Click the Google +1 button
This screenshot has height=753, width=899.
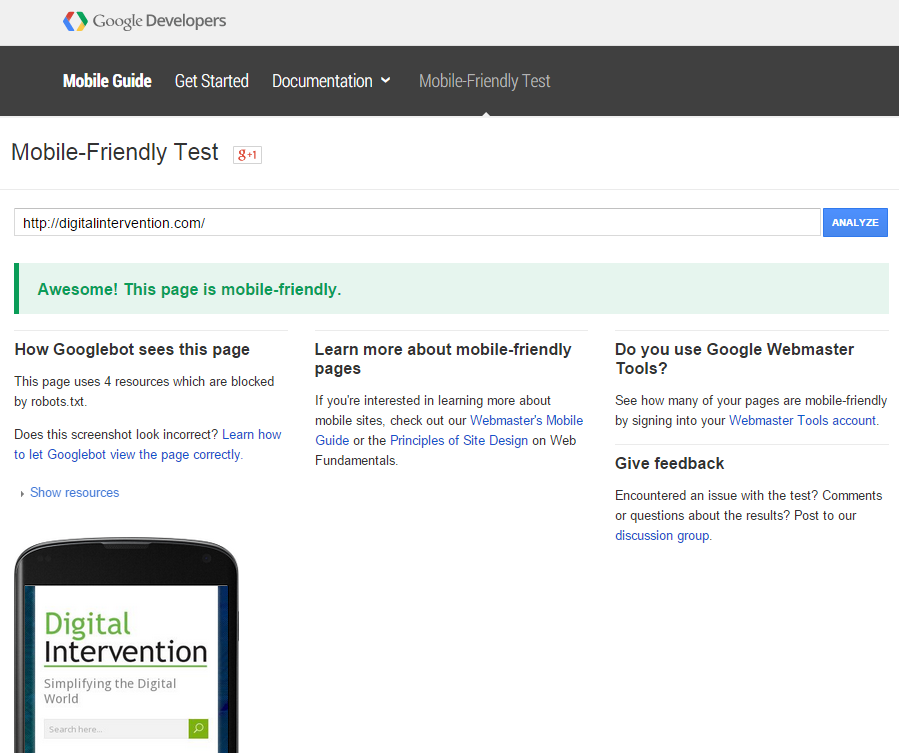(247, 155)
